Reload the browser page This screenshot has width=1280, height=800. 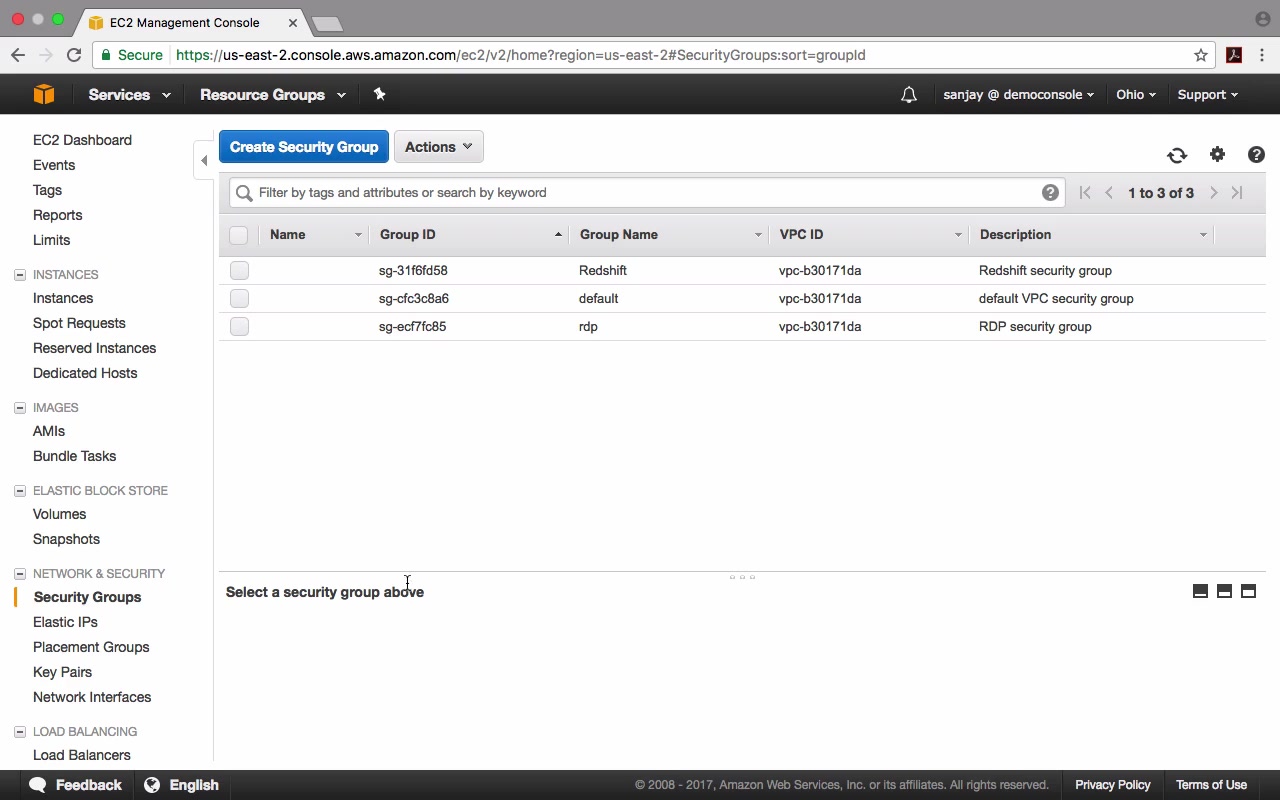74,55
